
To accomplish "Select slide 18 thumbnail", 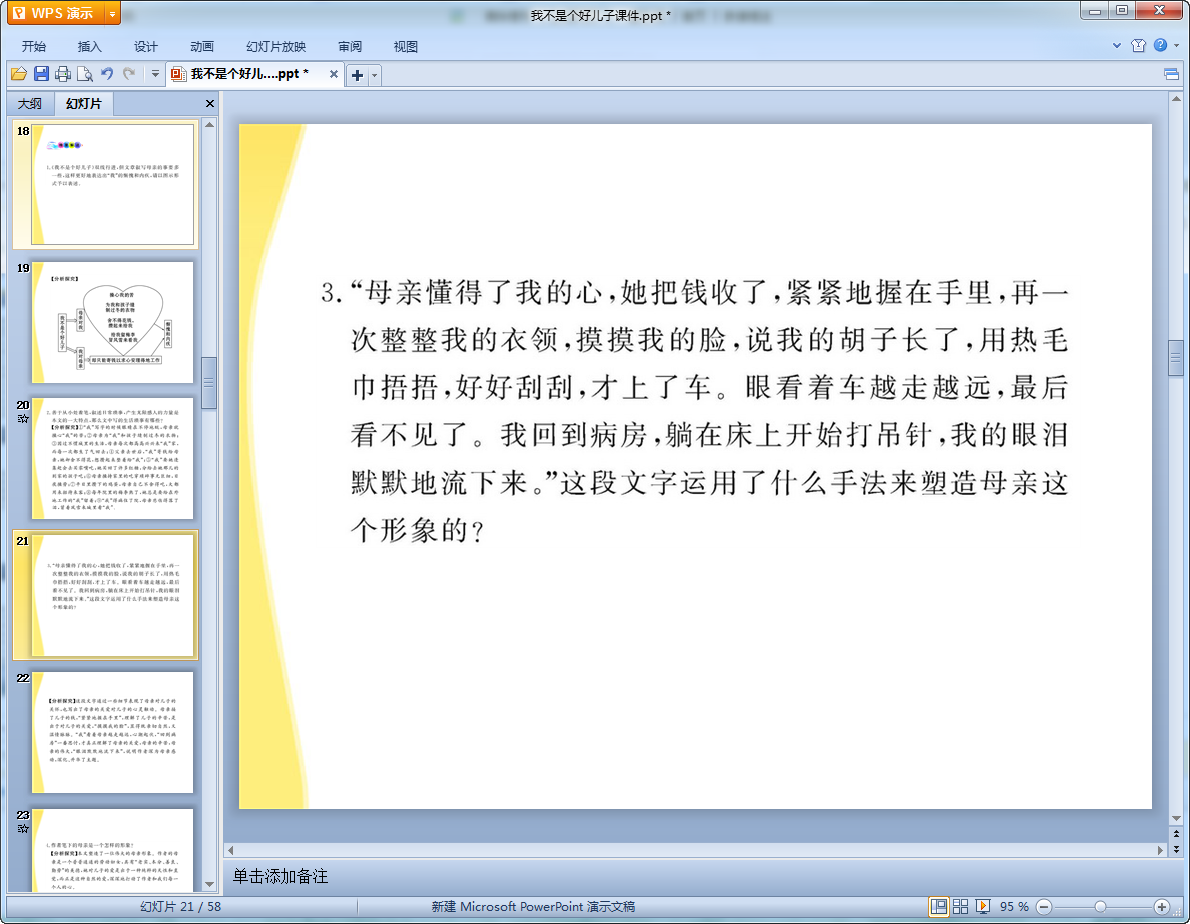I will [112, 184].
